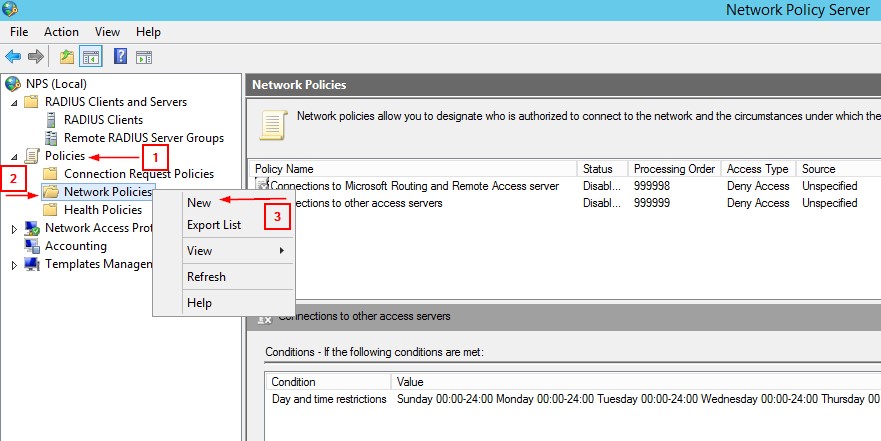Select RADIUS Clients tree item
Screen dimensions: 881x441
click(103, 120)
